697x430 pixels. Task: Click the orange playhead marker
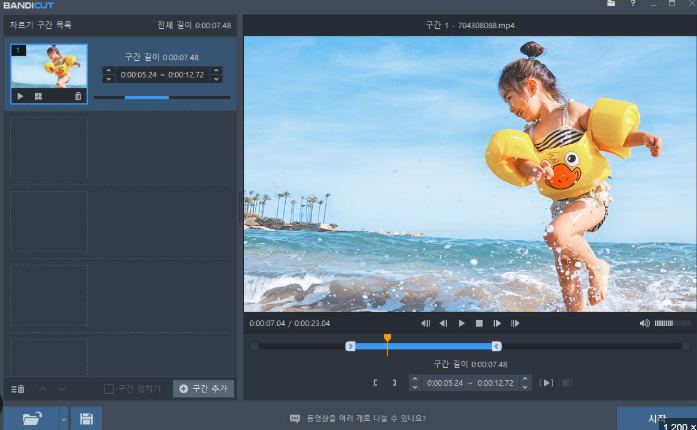coord(387,338)
